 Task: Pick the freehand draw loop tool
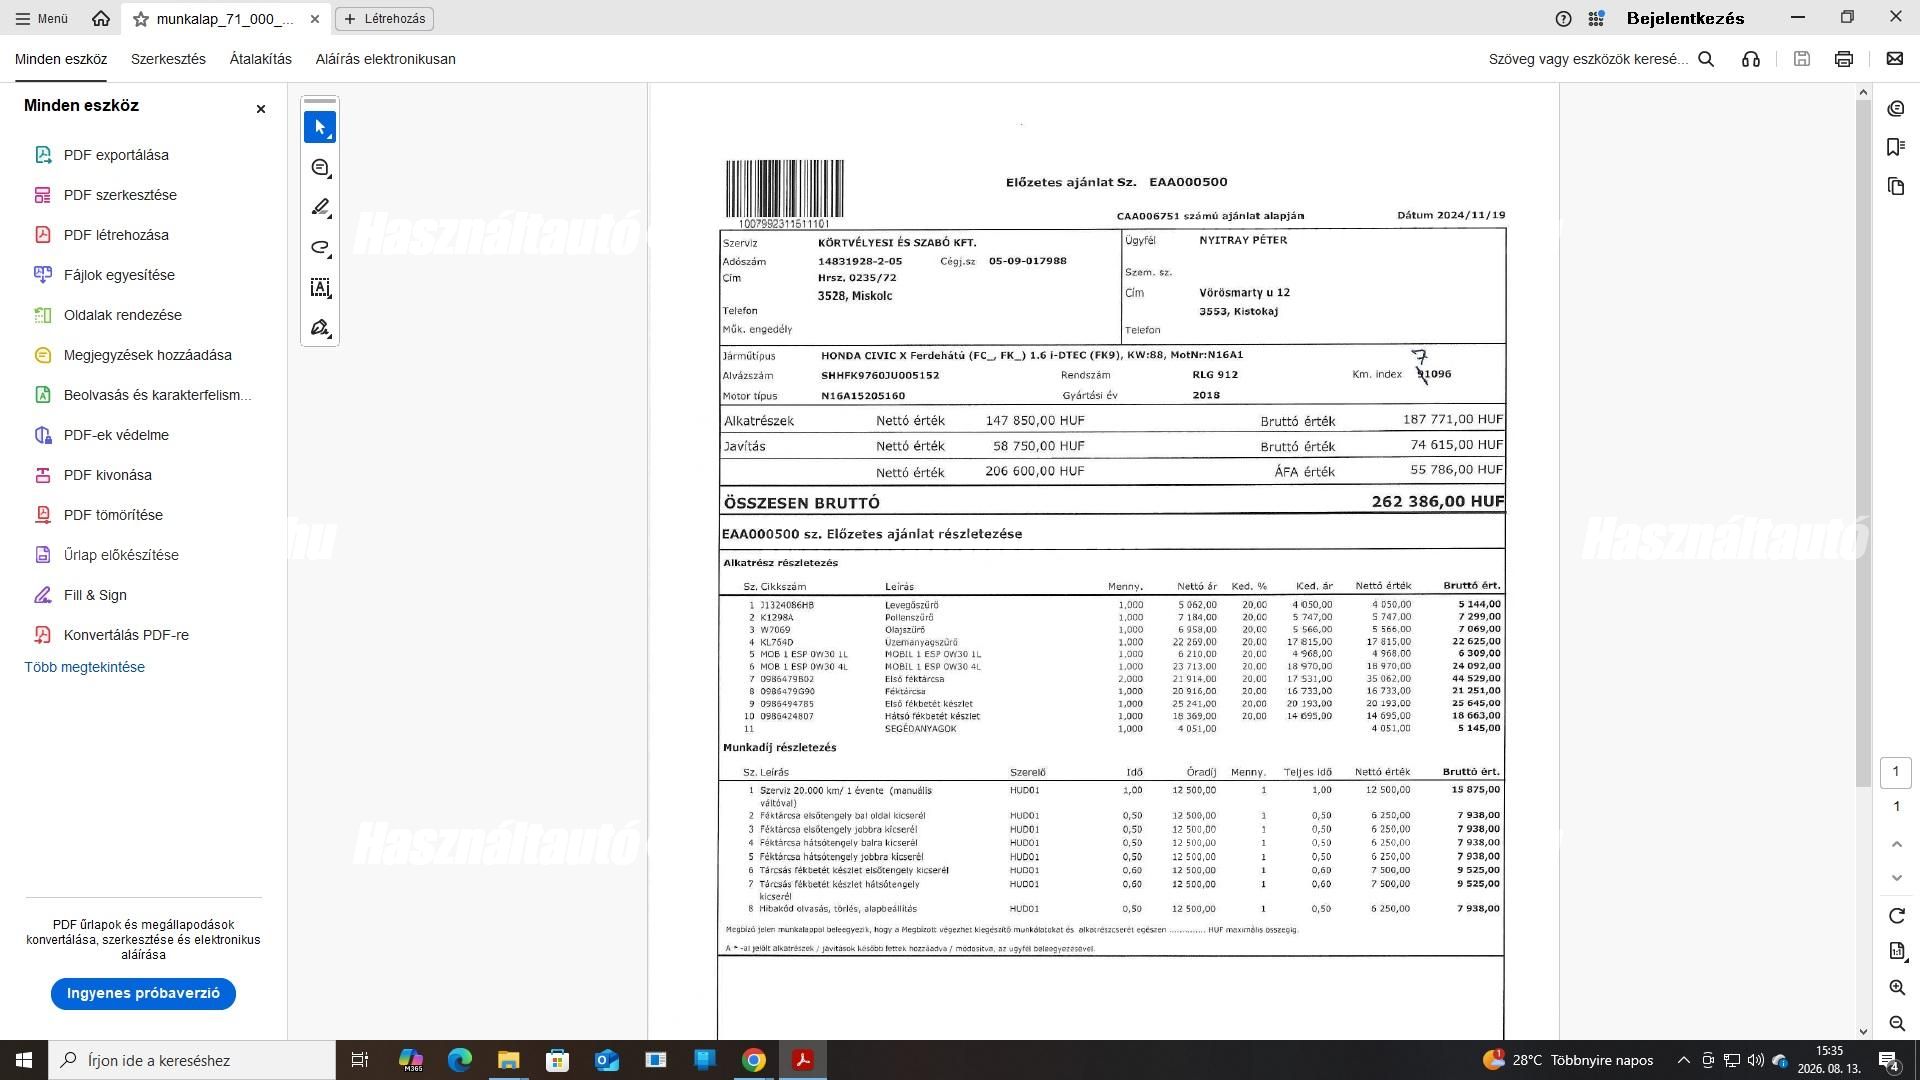[320, 248]
